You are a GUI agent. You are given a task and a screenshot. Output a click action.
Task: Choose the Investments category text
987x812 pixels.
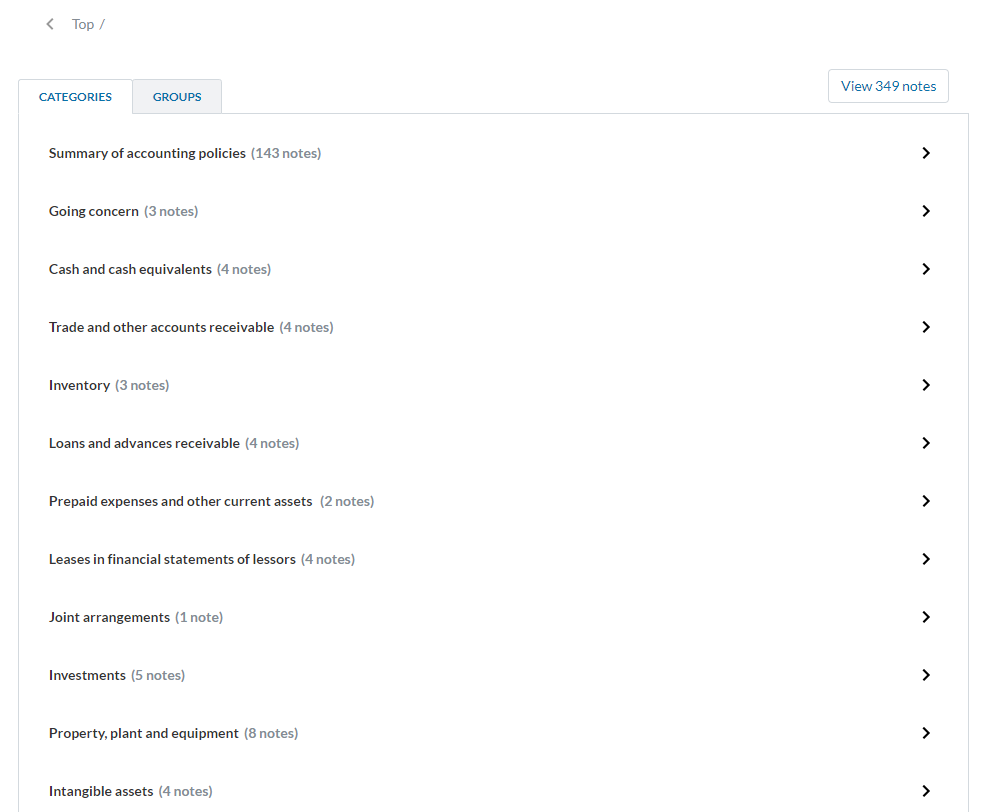(x=87, y=675)
